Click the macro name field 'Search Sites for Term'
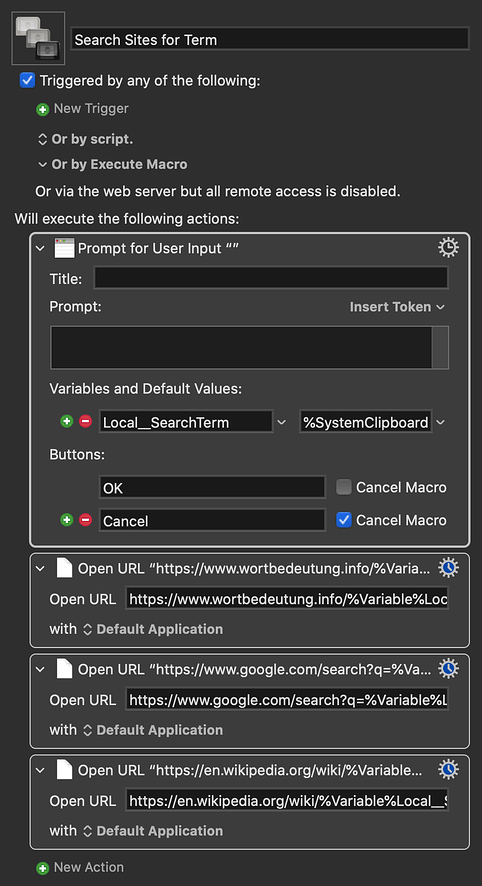Image resolution: width=482 pixels, height=886 pixels. click(270, 39)
